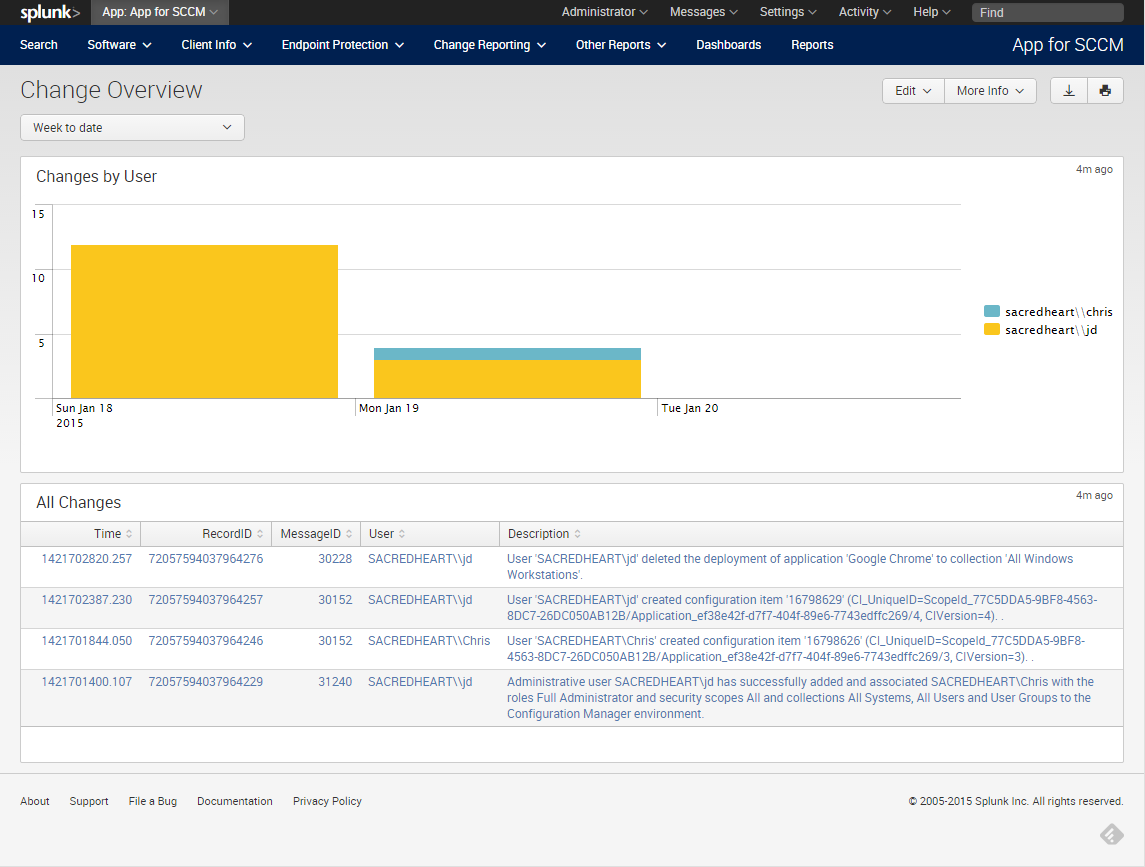Open the Endpoint Protection menu
The height and width of the screenshot is (867, 1145).
342,45
